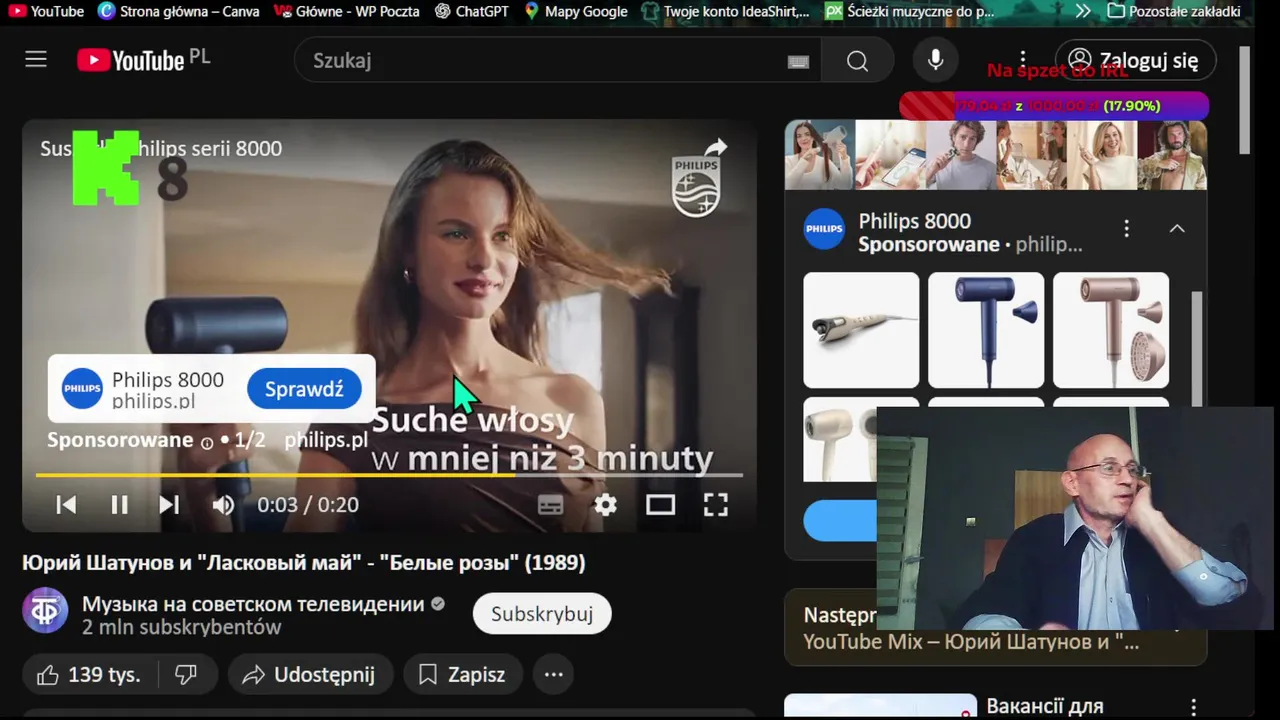
Task: Open Ścieżki muzyczne bookmark
Action: point(910,11)
